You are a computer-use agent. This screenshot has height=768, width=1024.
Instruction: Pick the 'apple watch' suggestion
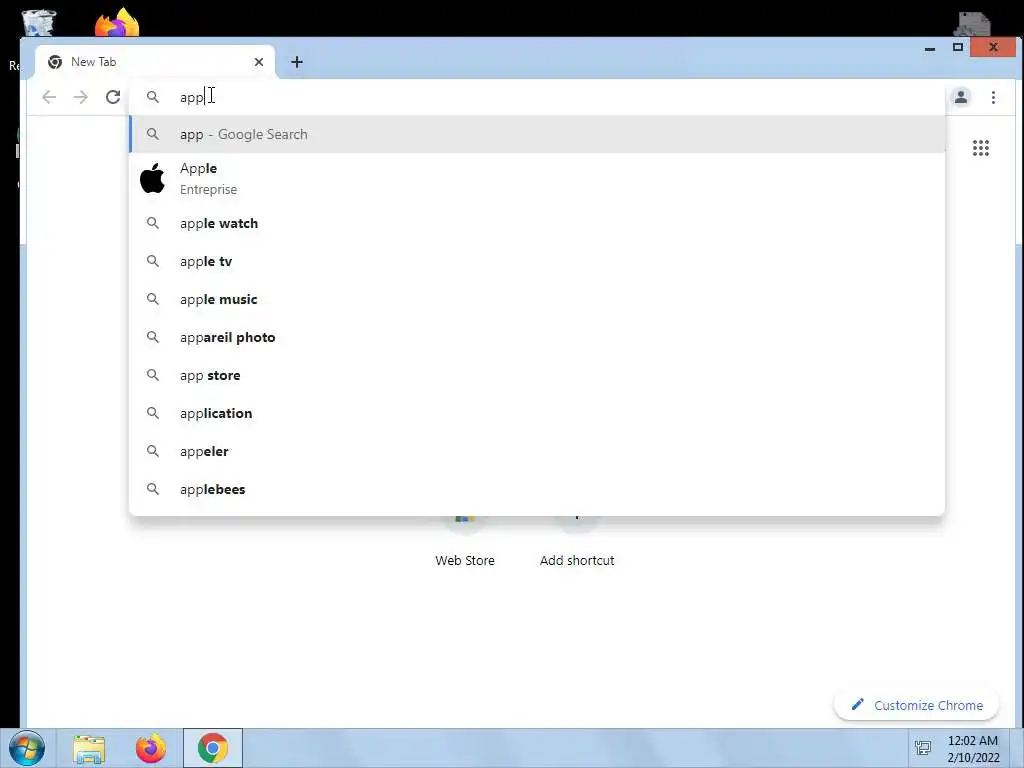537,223
